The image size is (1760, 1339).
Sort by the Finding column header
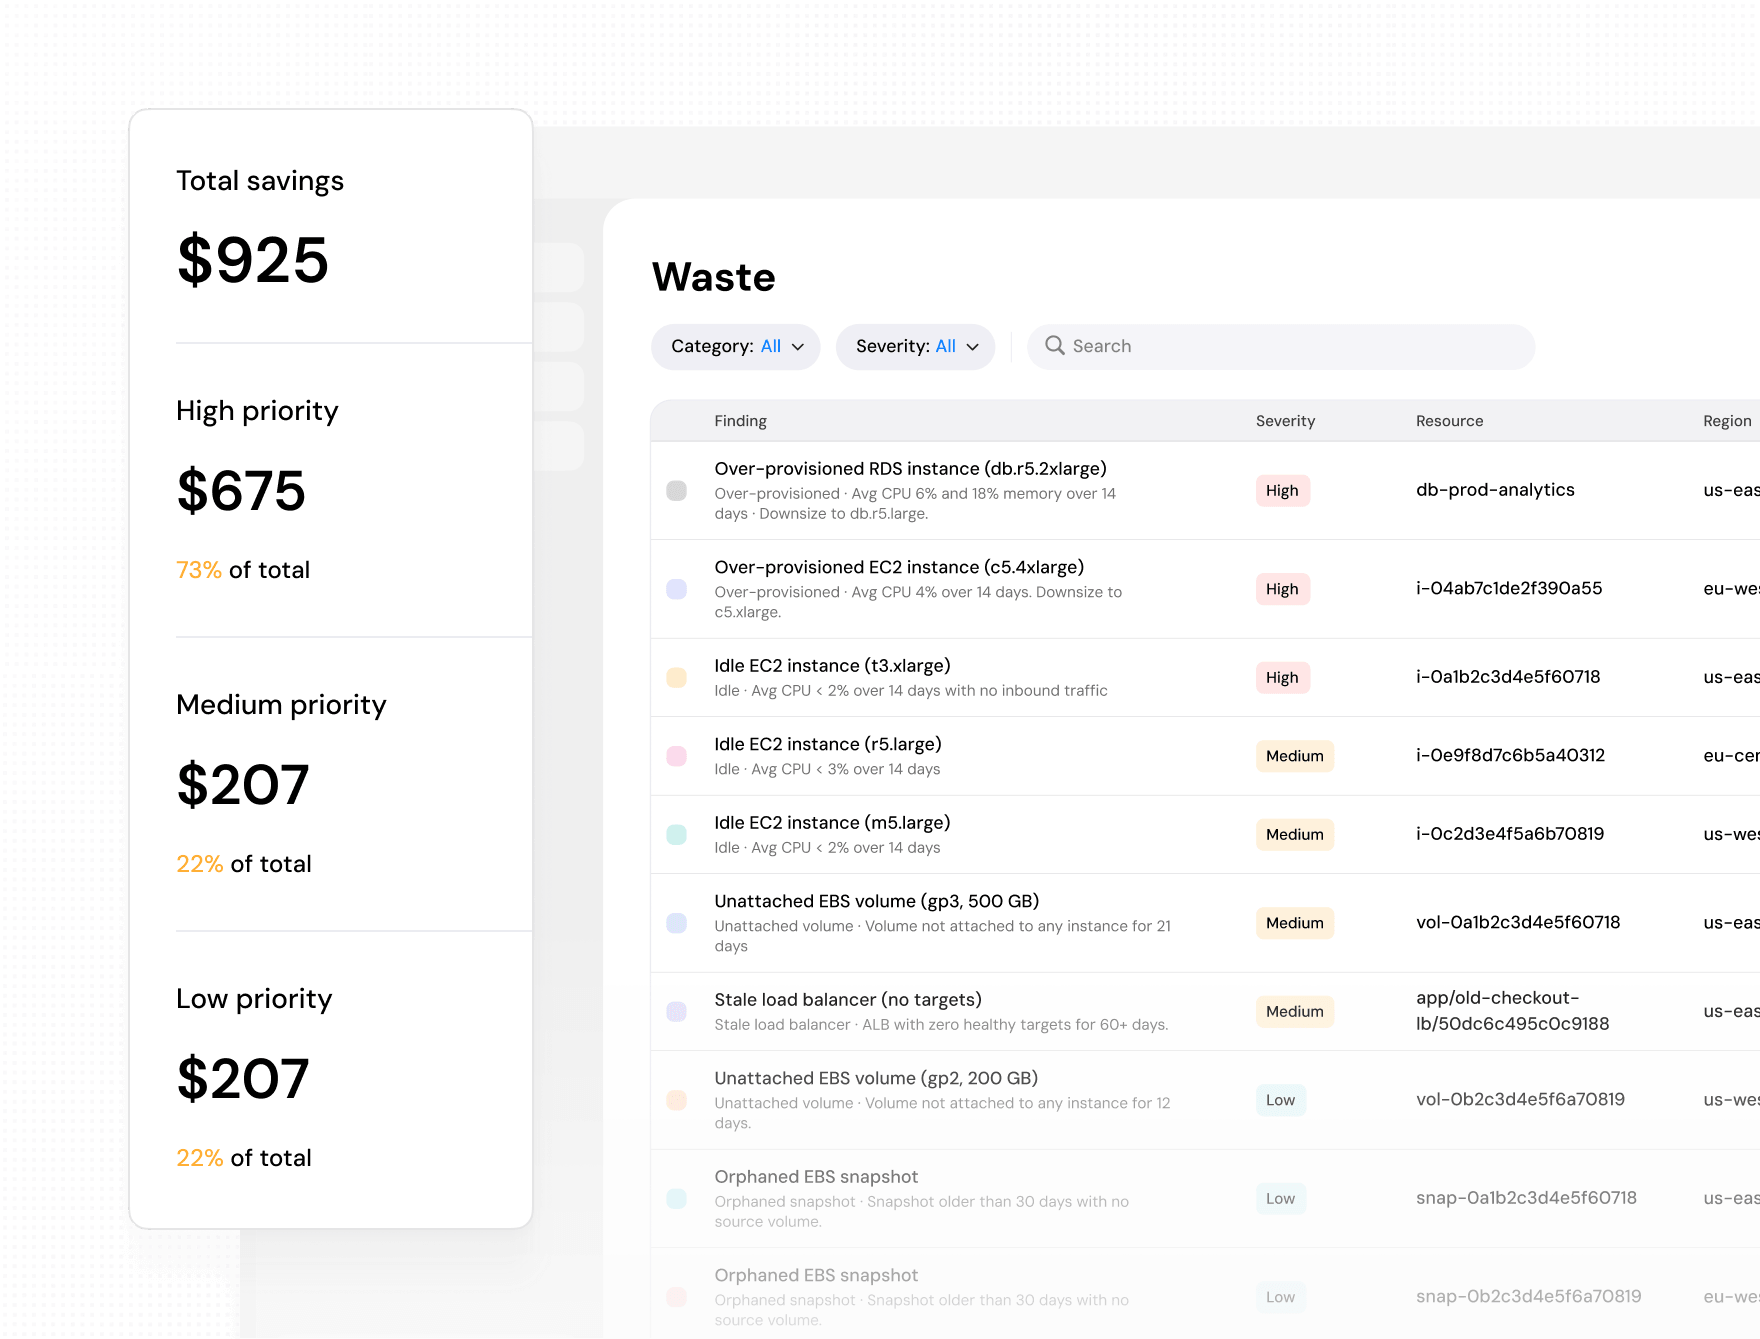coord(741,421)
